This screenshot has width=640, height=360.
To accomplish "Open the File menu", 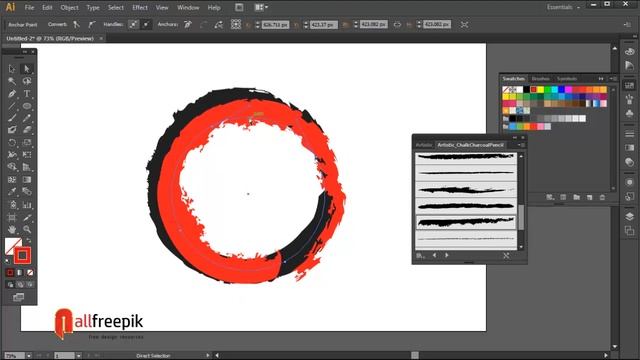I will [29, 7].
